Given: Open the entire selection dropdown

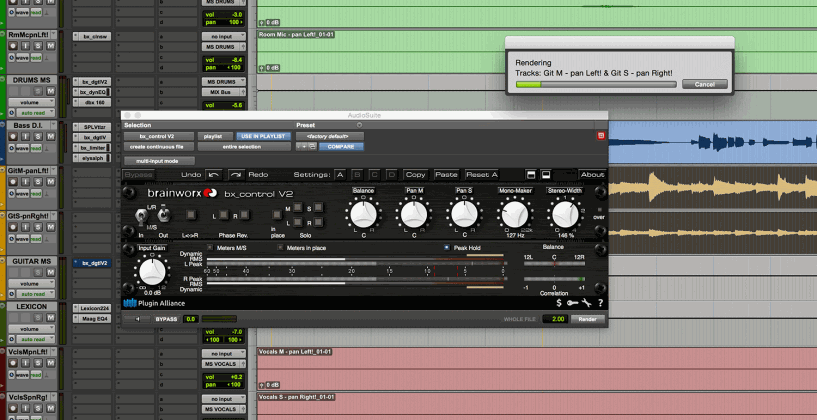Looking at the screenshot, I should [x=244, y=147].
